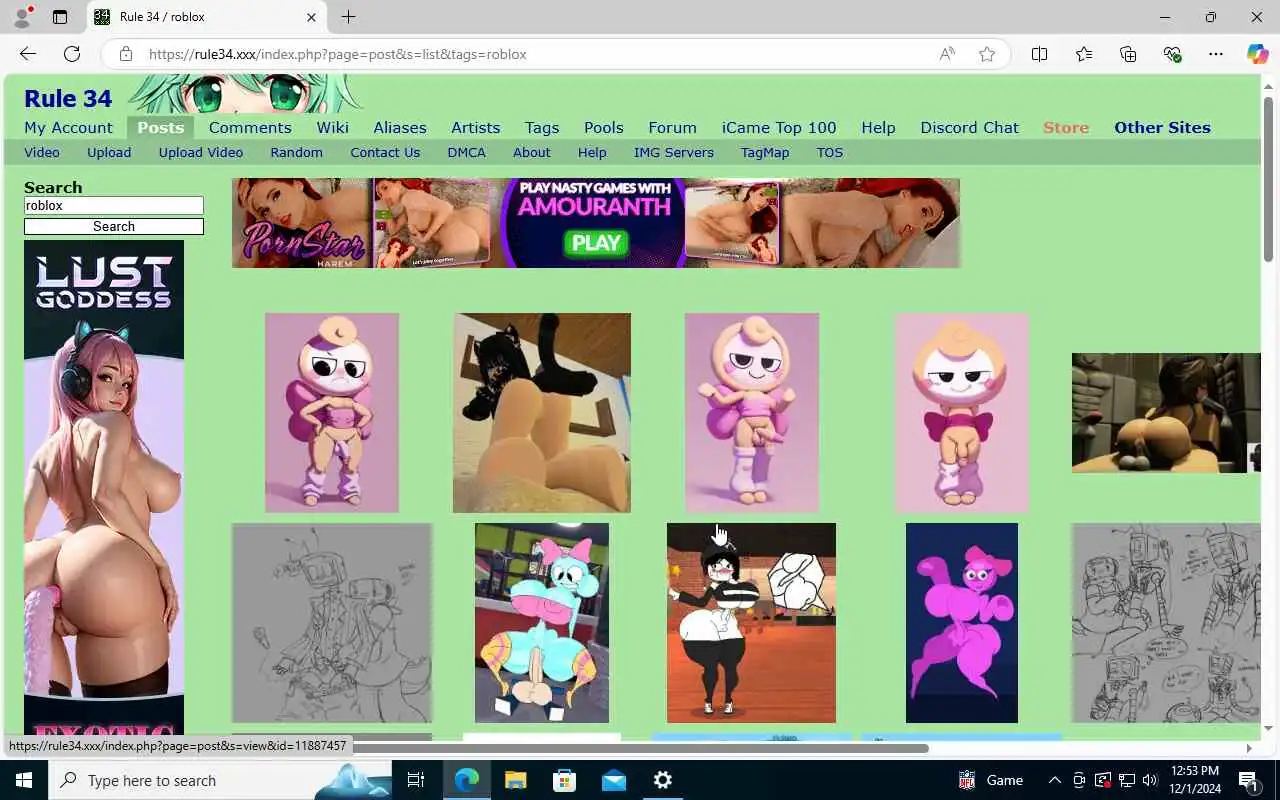Open the Contact Us submenu link
The width and height of the screenshot is (1280, 800).
click(385, 153)
